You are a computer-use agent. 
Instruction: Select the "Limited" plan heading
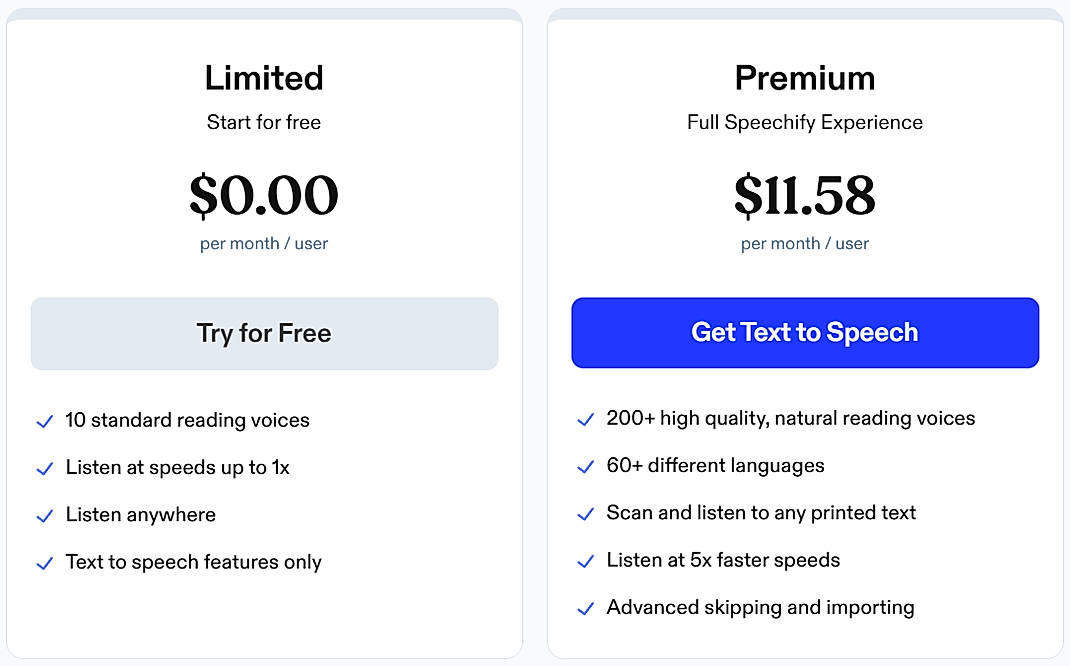[x=263, y=78]
